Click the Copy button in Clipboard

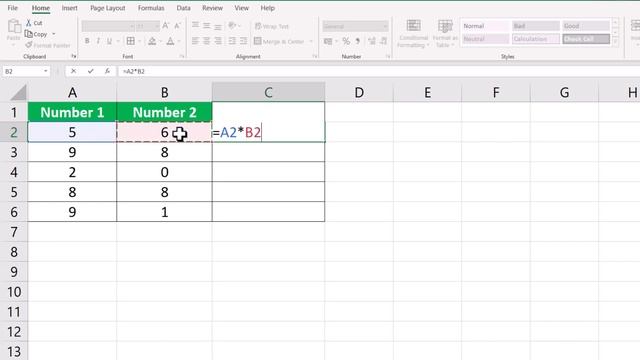click(36, 34)
